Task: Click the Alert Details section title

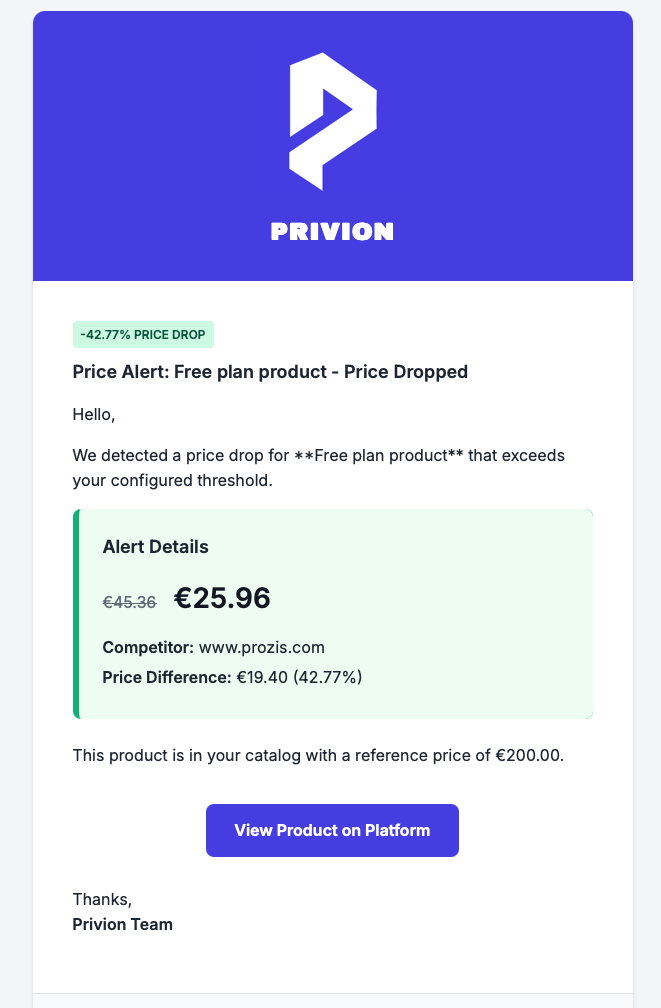Action: point(155,547)
